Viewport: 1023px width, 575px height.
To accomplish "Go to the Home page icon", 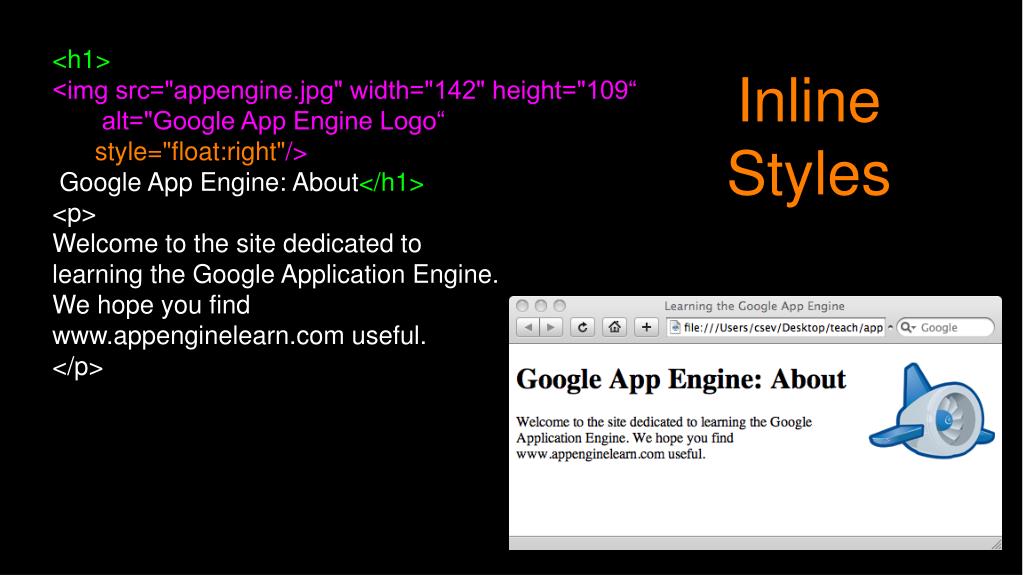I will click(615, 327).
